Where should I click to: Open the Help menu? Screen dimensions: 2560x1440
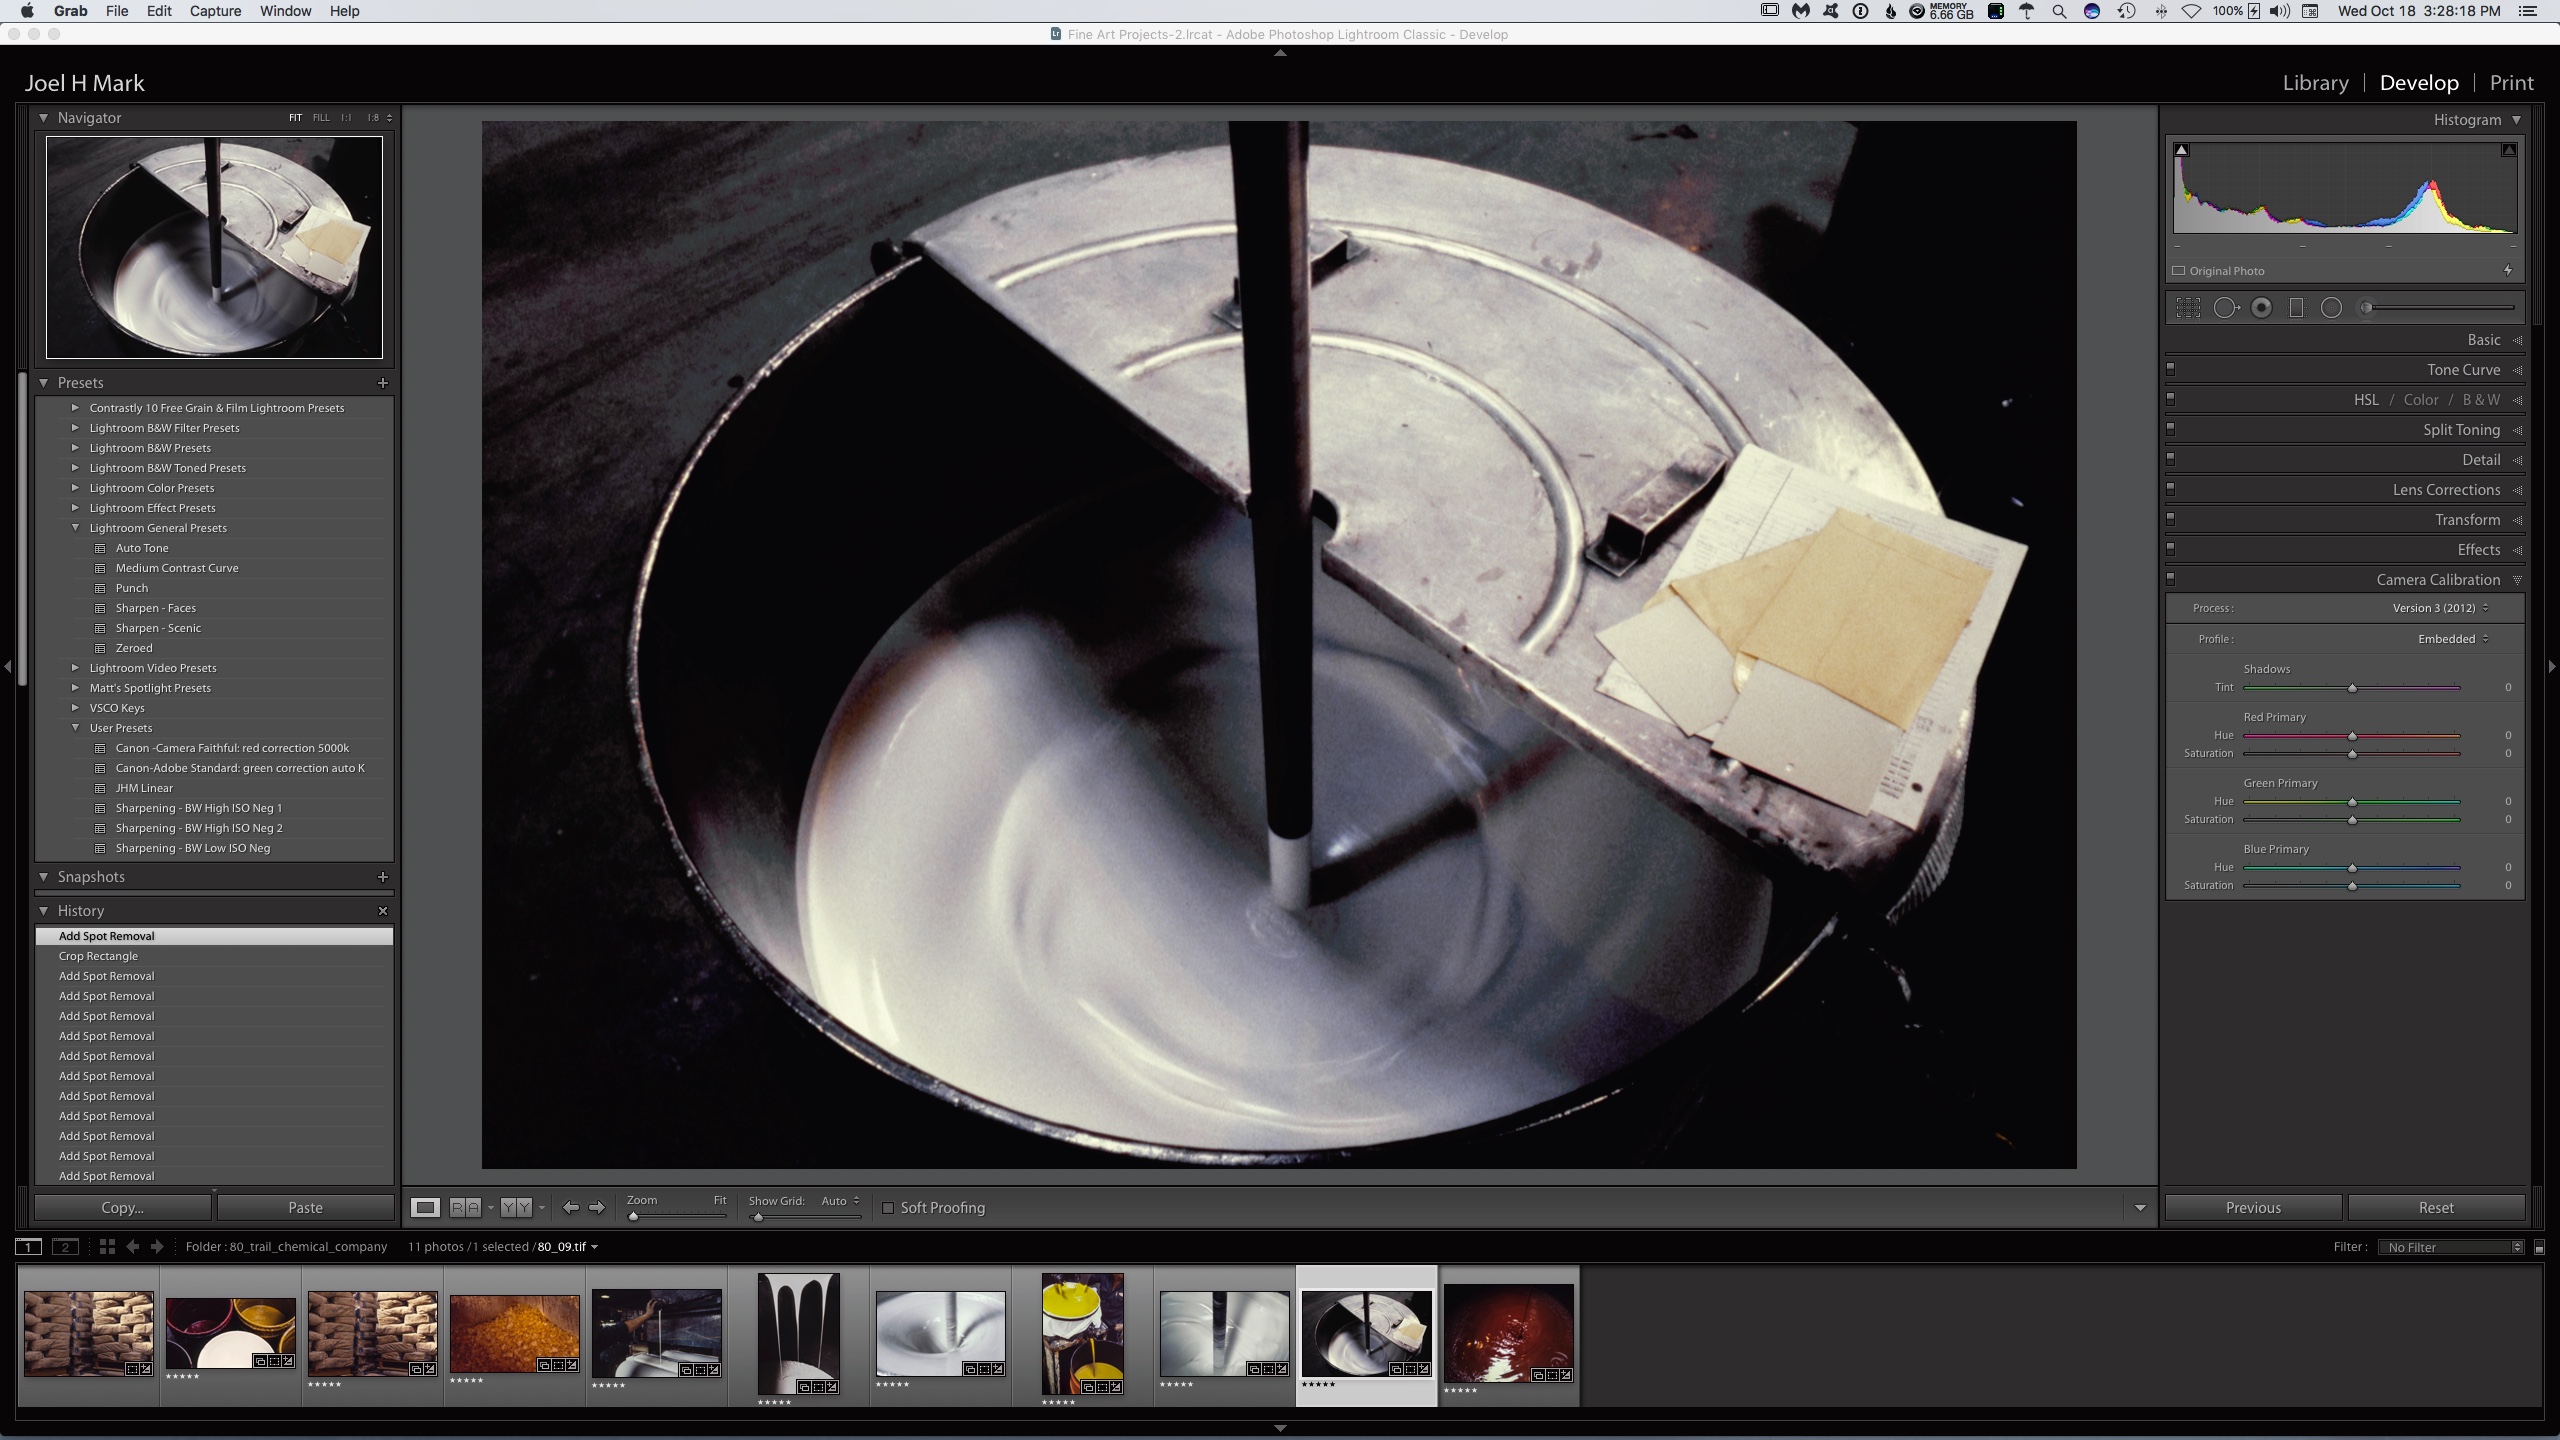pyautogui.click(x=344, y=11)
